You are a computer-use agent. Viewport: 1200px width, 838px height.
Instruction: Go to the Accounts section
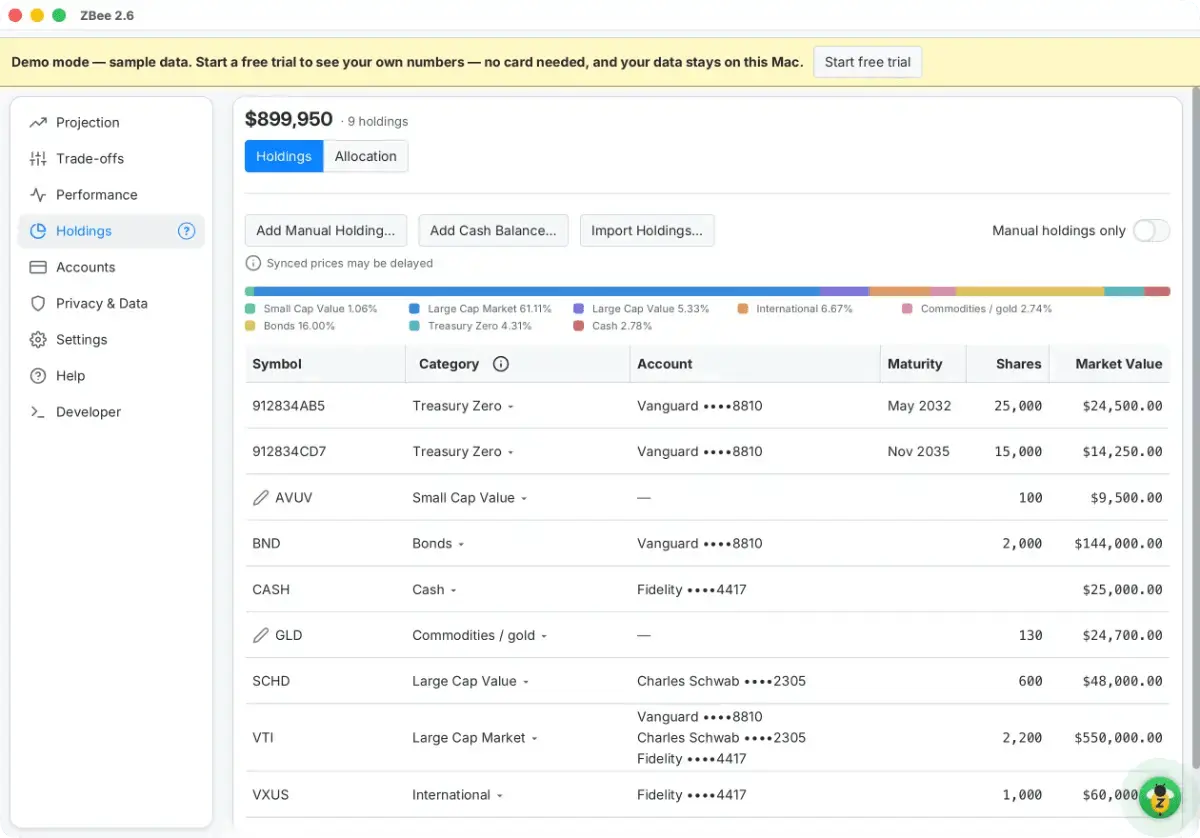[x=111, y=267]
